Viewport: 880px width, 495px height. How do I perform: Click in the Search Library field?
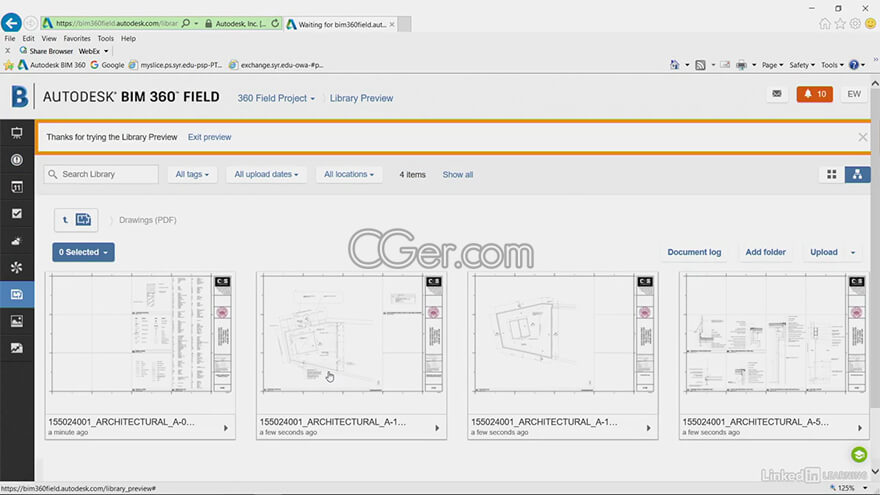pos(101,175)
